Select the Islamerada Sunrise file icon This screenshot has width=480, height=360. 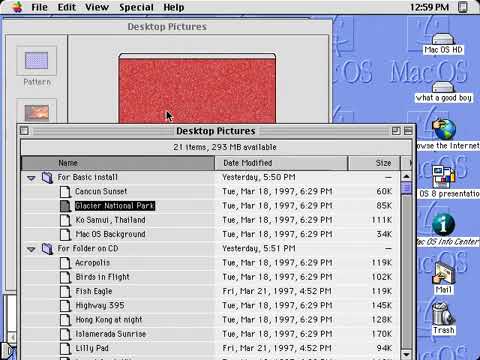[x=65, y=334]
